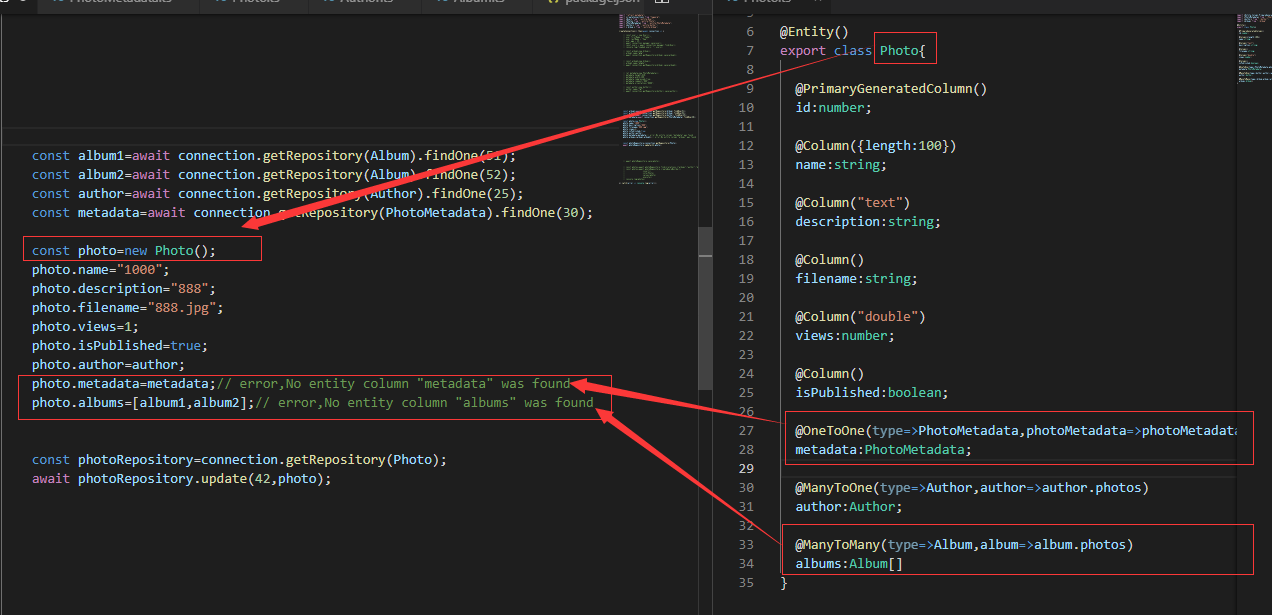
Task: Click the 'metadata:PhotoMetadata;' property line
Action: tap(884, 449)
